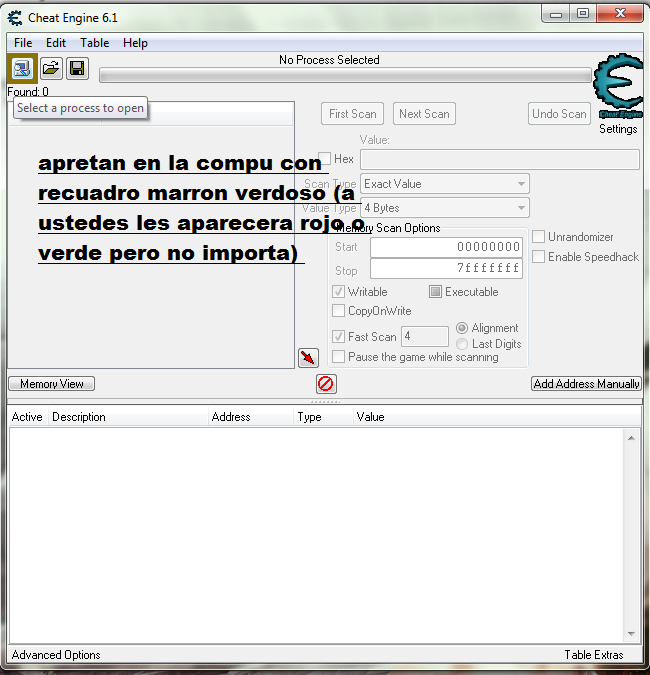
Task: Toggle the Fast Scan checkbox
Action: 338,336
